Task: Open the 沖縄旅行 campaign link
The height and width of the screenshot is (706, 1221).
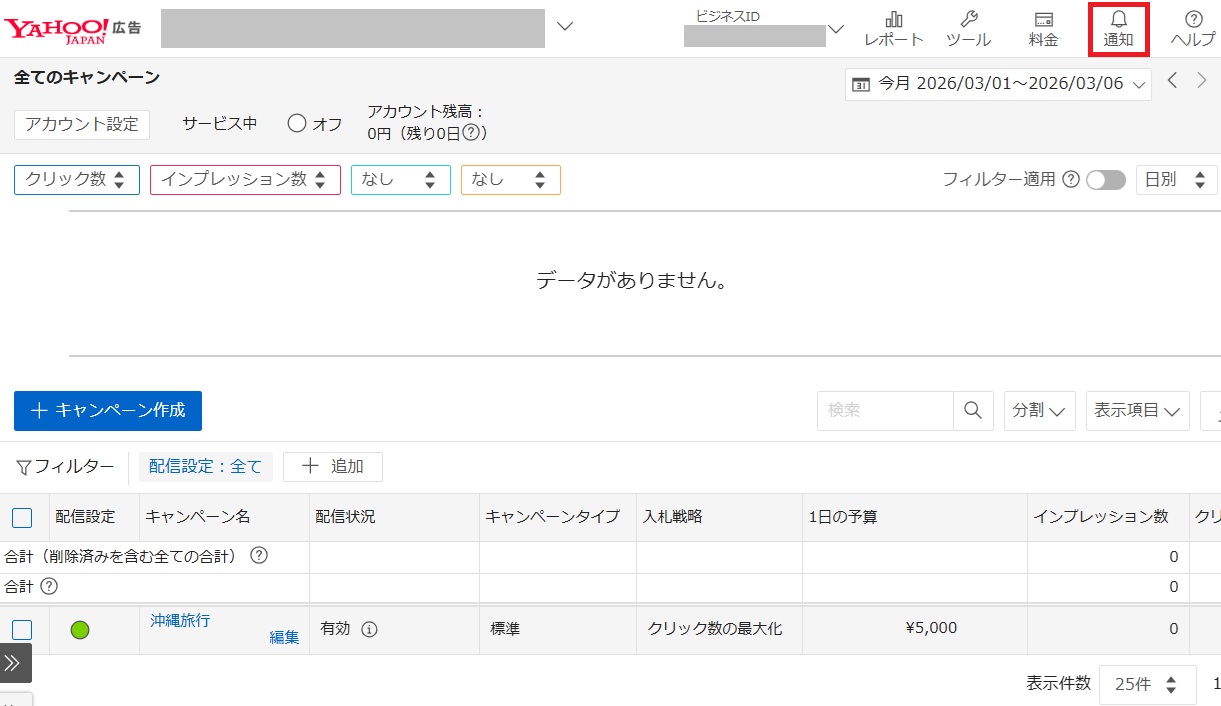Action: click(180, 621)
